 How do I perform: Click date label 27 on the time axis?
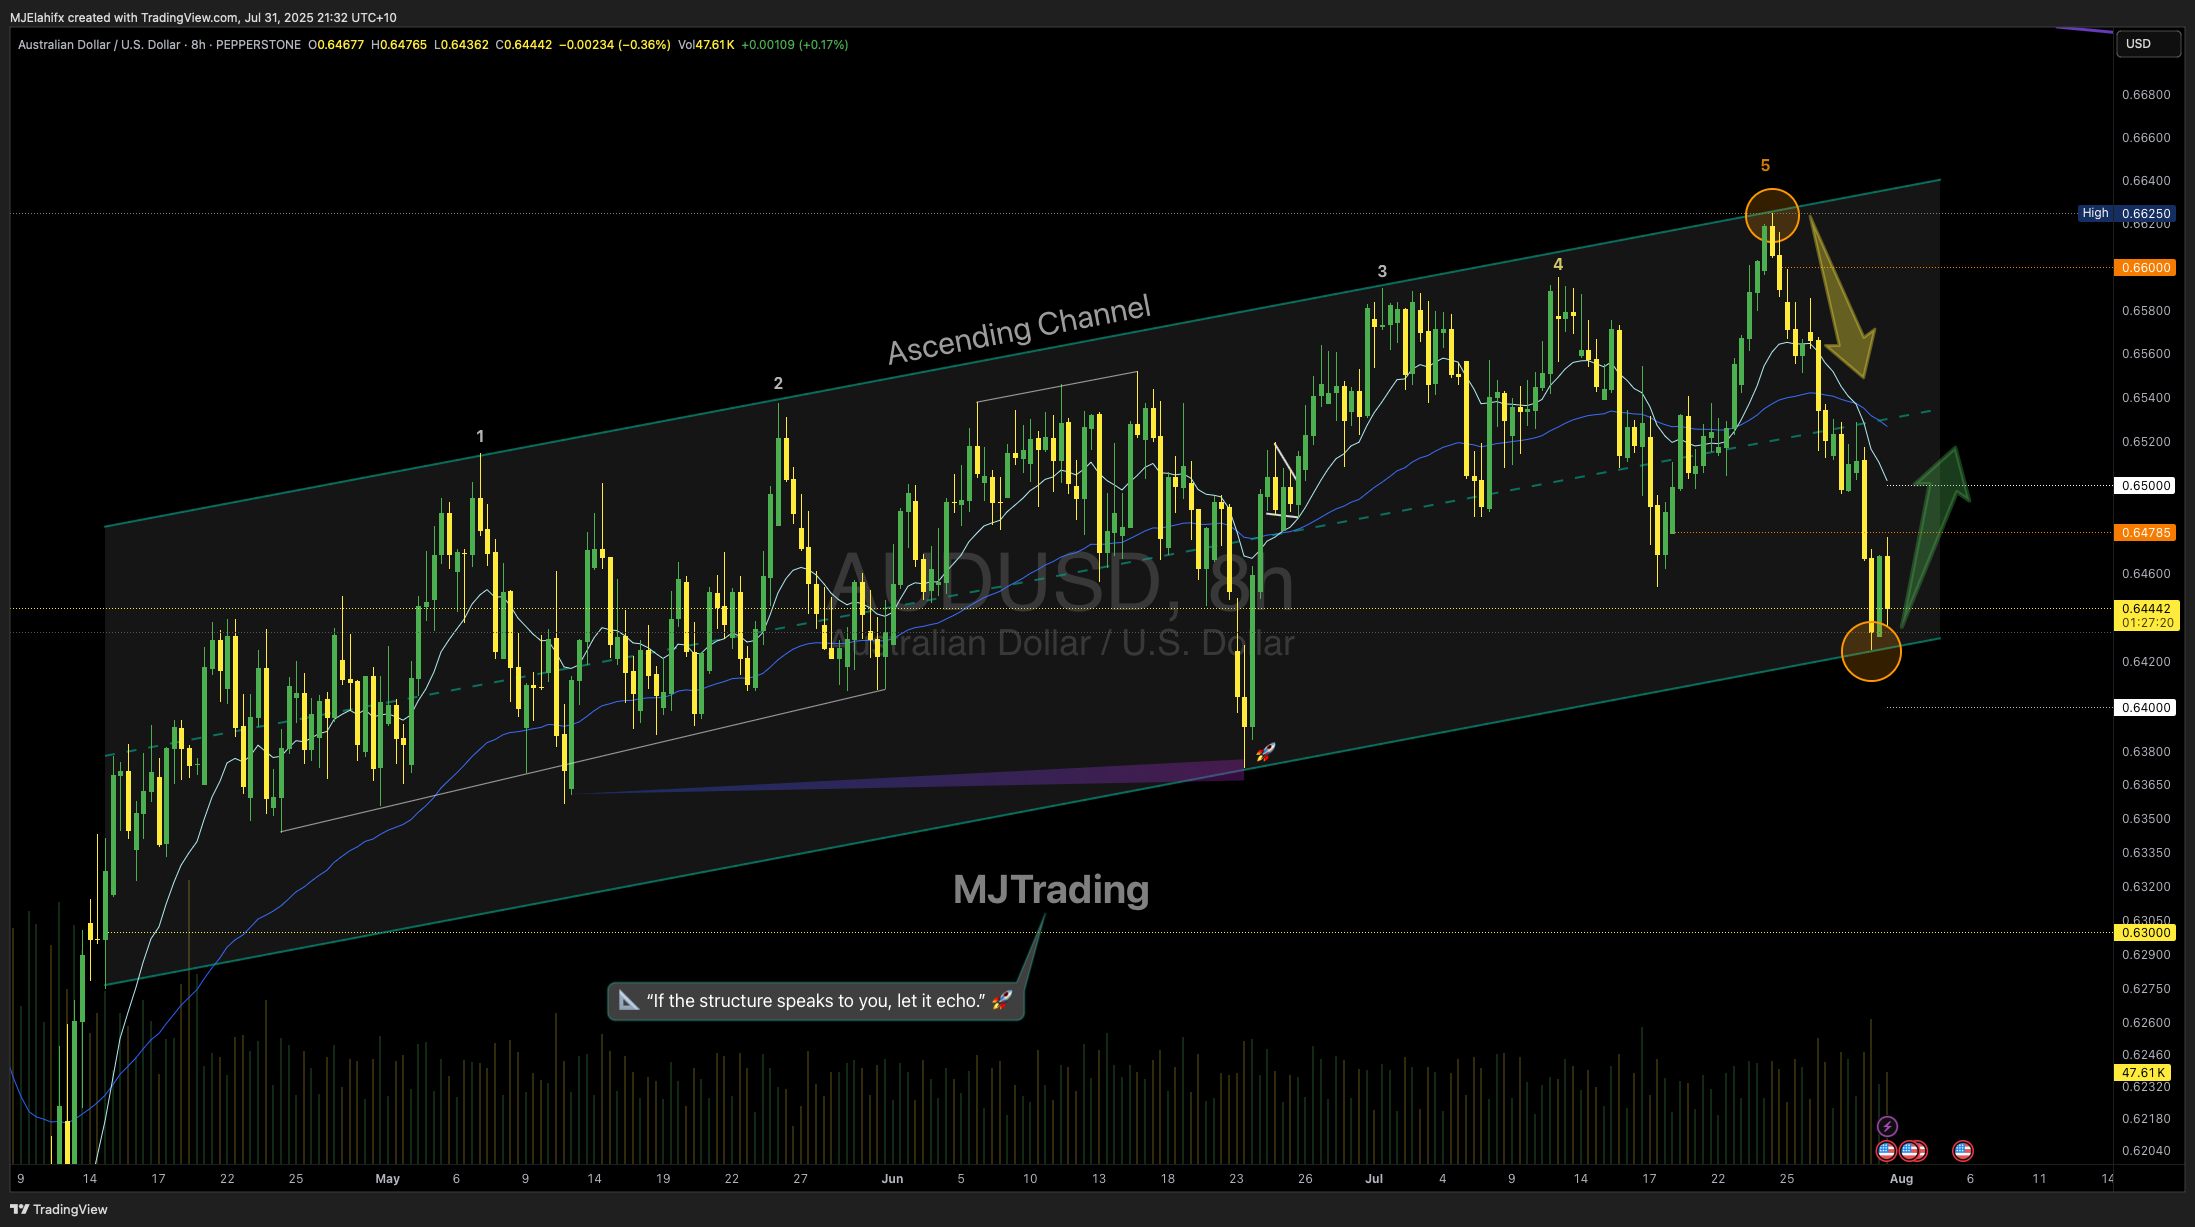[x=800, y=1179]
